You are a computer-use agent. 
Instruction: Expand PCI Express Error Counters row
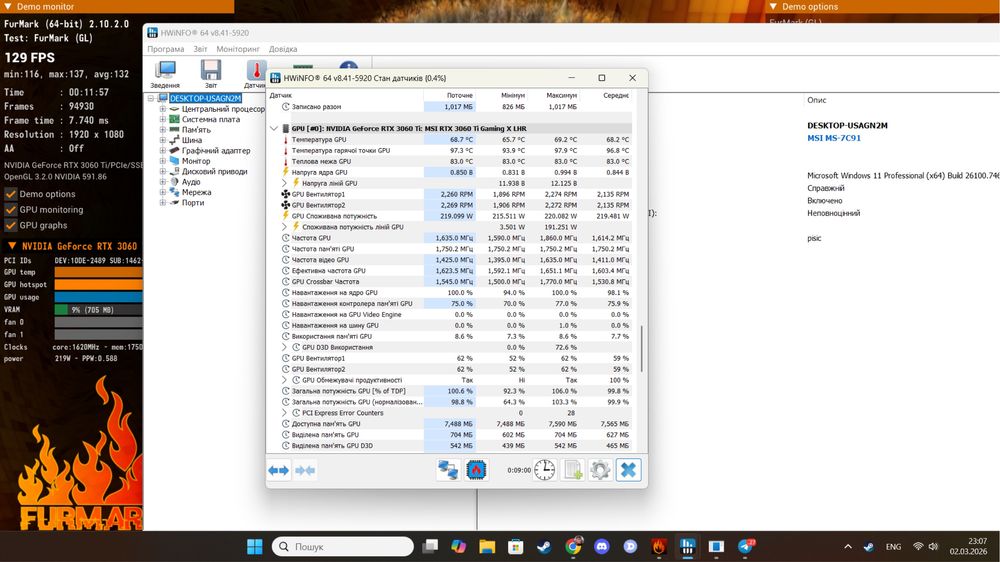click(284, 413)
